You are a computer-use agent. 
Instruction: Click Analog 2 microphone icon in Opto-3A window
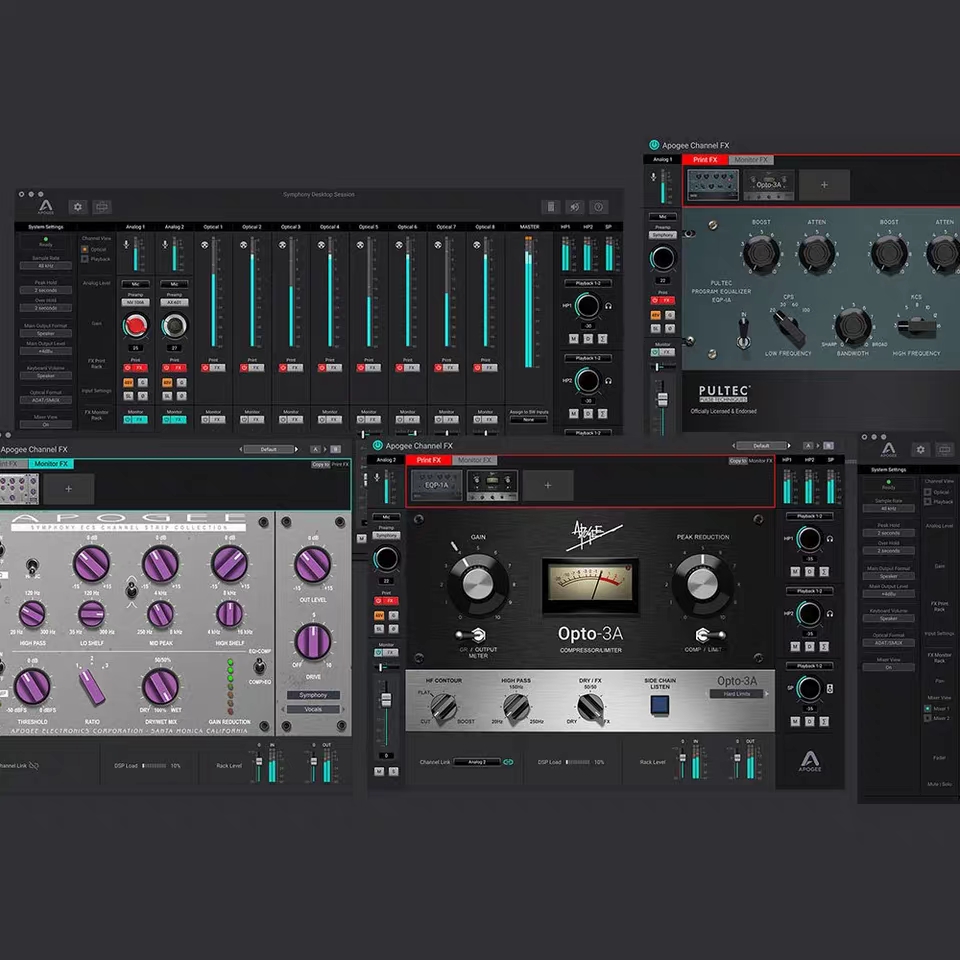point(377,477)
